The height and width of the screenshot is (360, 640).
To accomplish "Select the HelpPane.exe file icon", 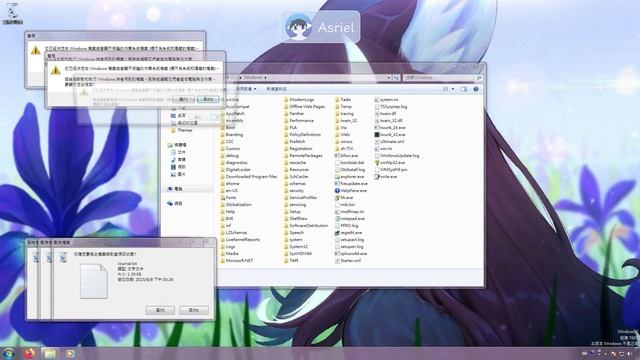I will pyautogui.click(x=337, y=191).
